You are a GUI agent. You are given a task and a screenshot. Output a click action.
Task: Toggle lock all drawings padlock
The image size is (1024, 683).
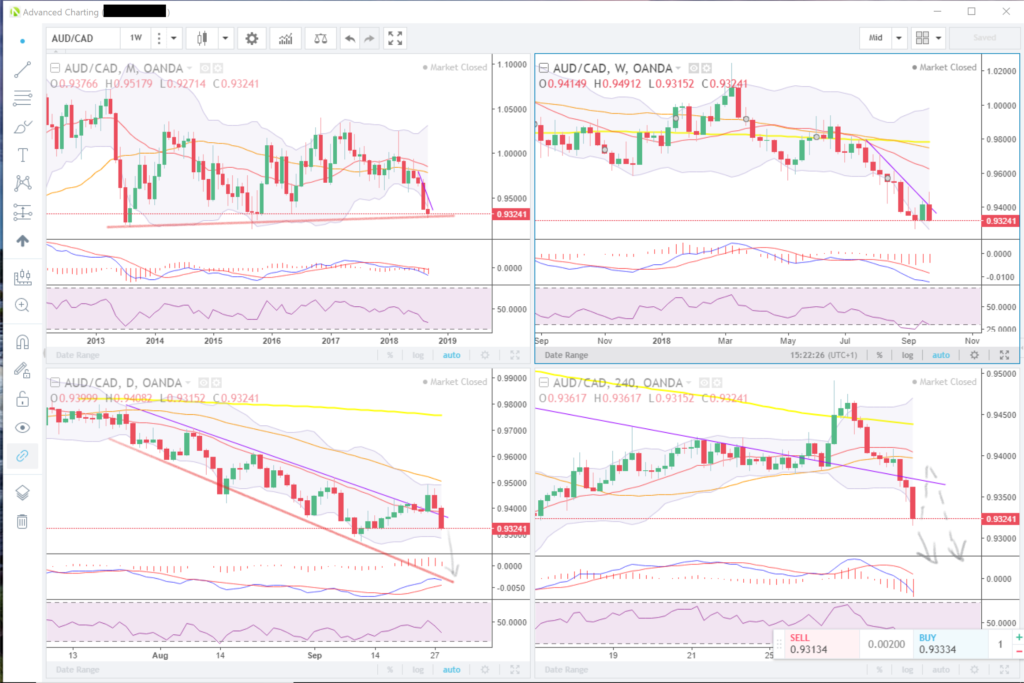pyautogui.click(x=22, y=399)
